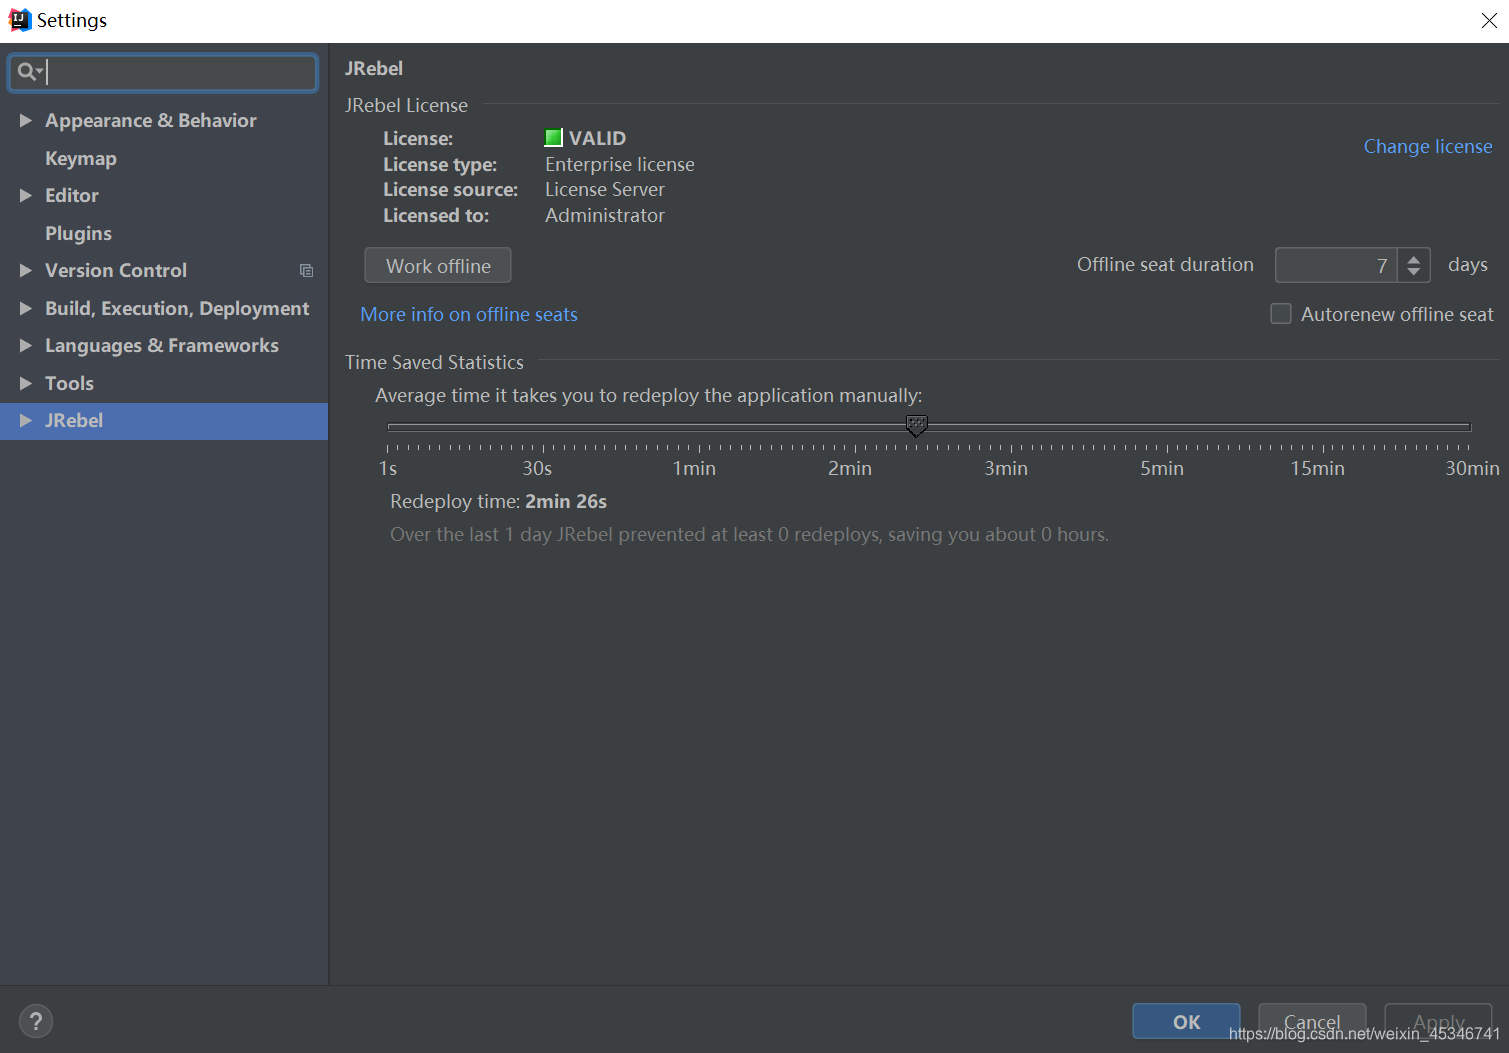Click the 'Administrator' licensed-to text
The image size is (1509, 1053).
[x=605, y=215]
